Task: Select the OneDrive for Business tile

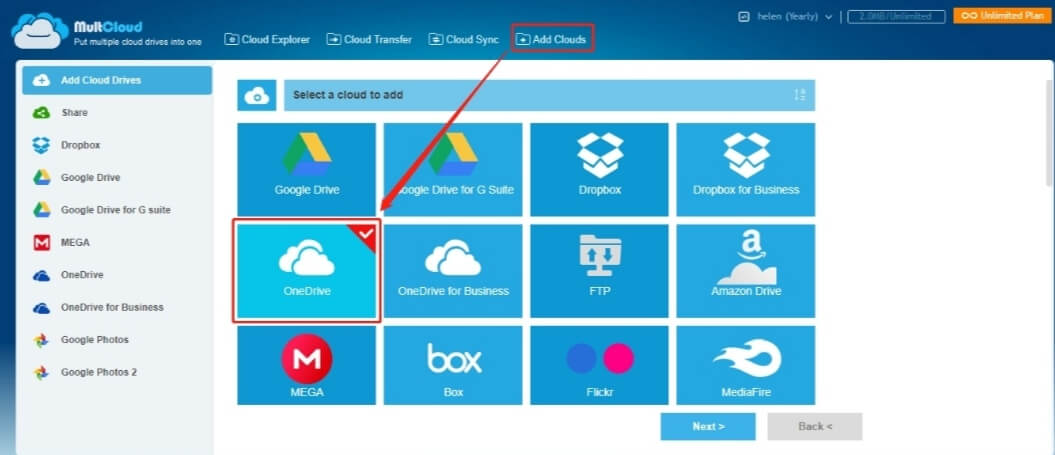Action: click(453, 271)
